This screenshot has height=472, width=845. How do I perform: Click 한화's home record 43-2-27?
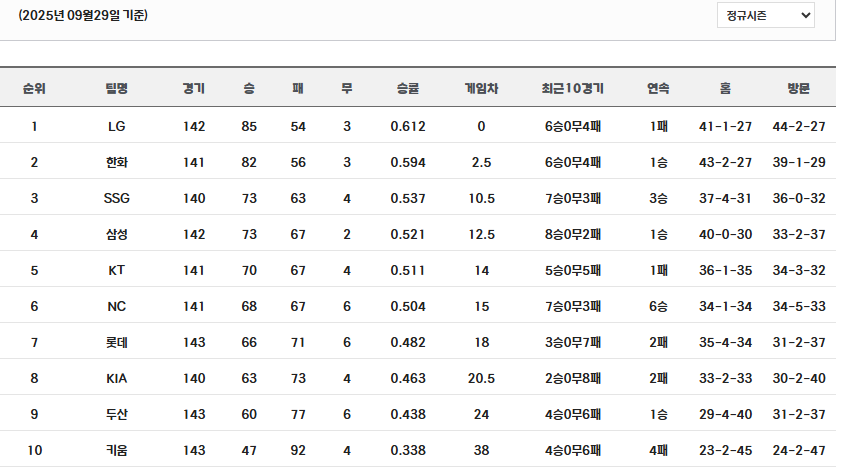tap(725, 163)
